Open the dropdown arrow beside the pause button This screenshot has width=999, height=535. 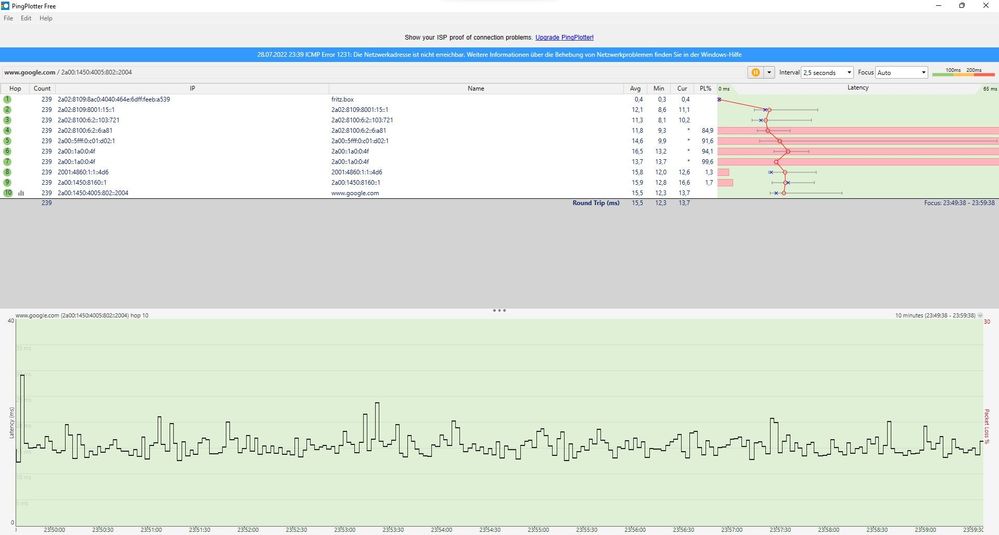[x=769, y=73]
